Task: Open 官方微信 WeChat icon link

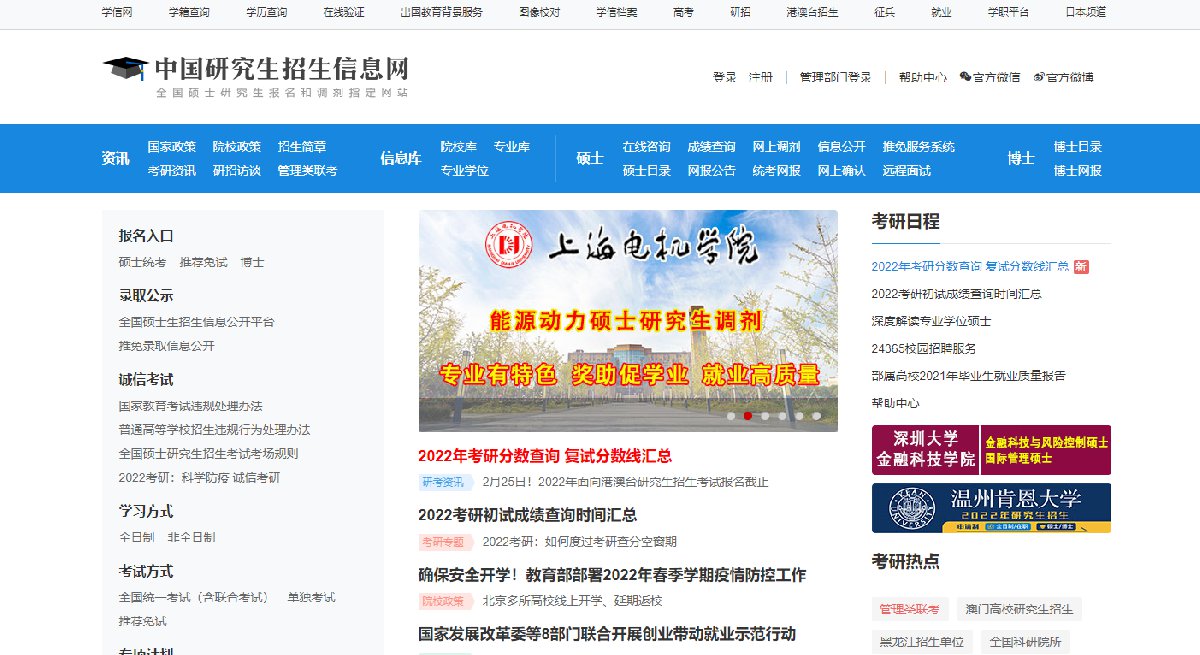Action: coord(989,77)
